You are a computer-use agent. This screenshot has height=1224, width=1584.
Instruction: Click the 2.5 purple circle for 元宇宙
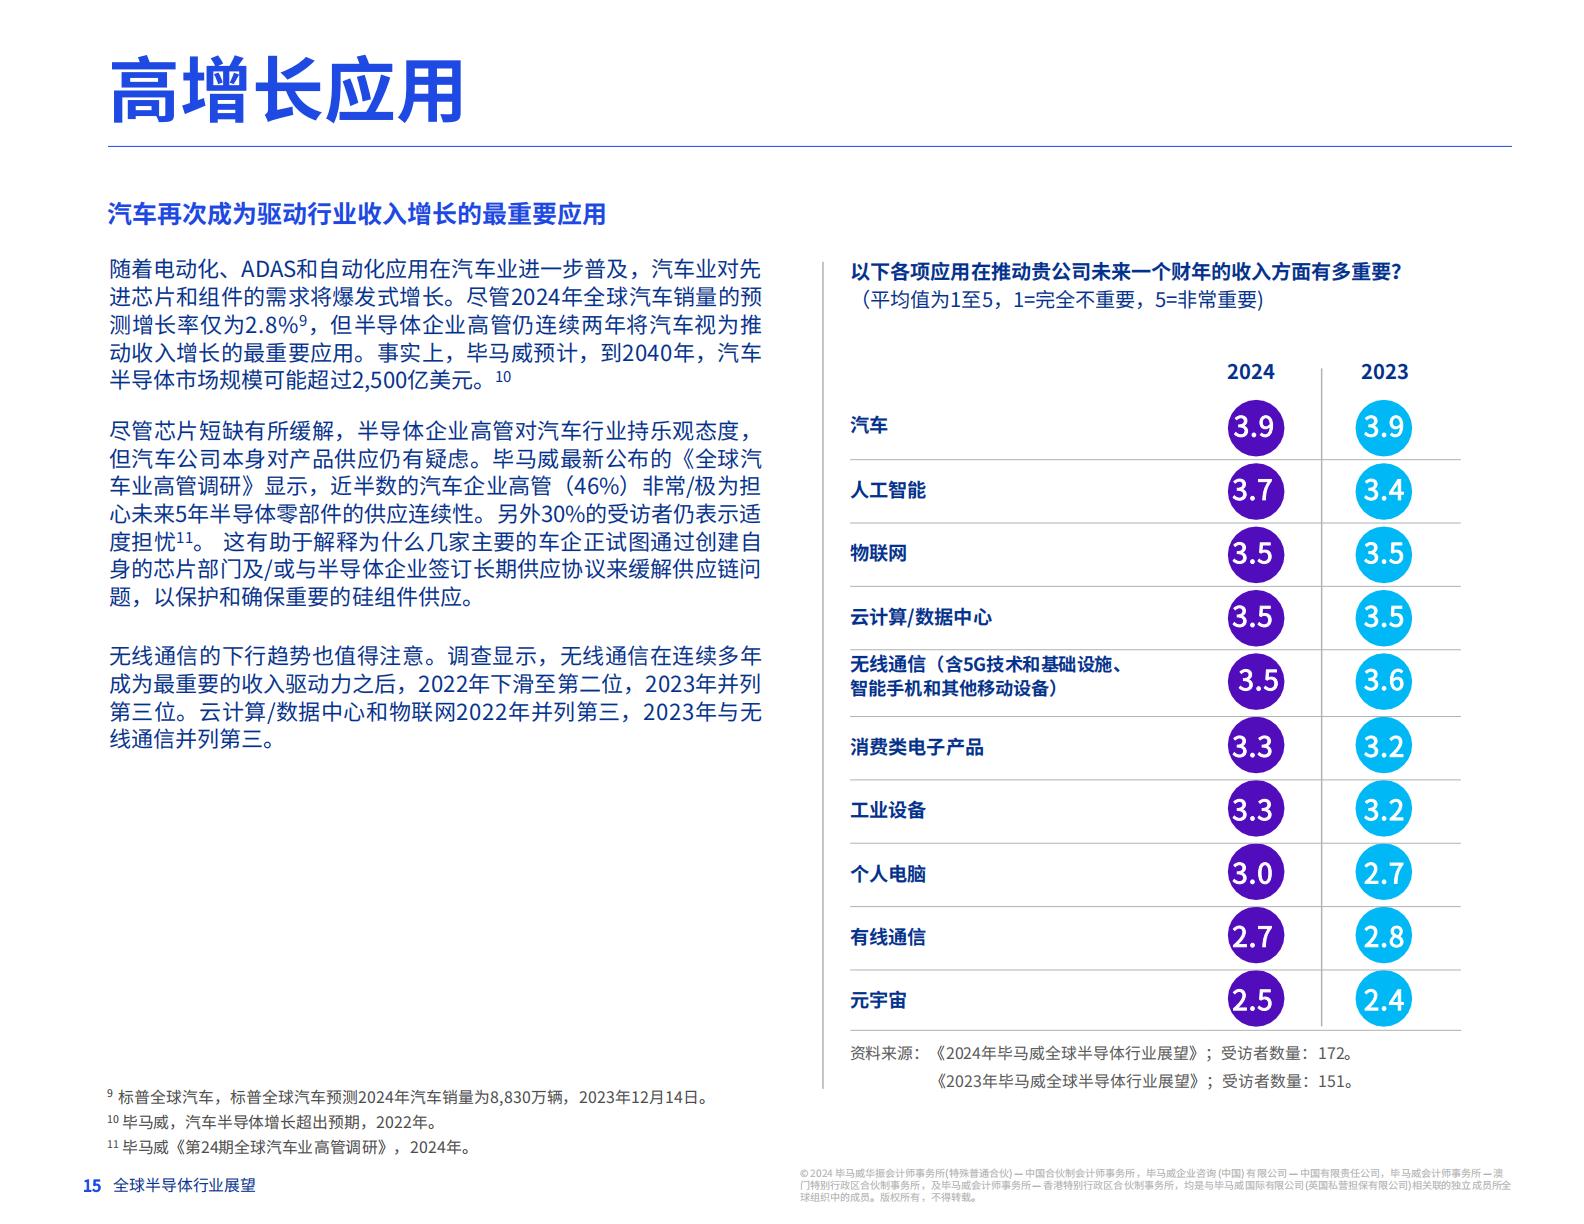coord(1255,999)
